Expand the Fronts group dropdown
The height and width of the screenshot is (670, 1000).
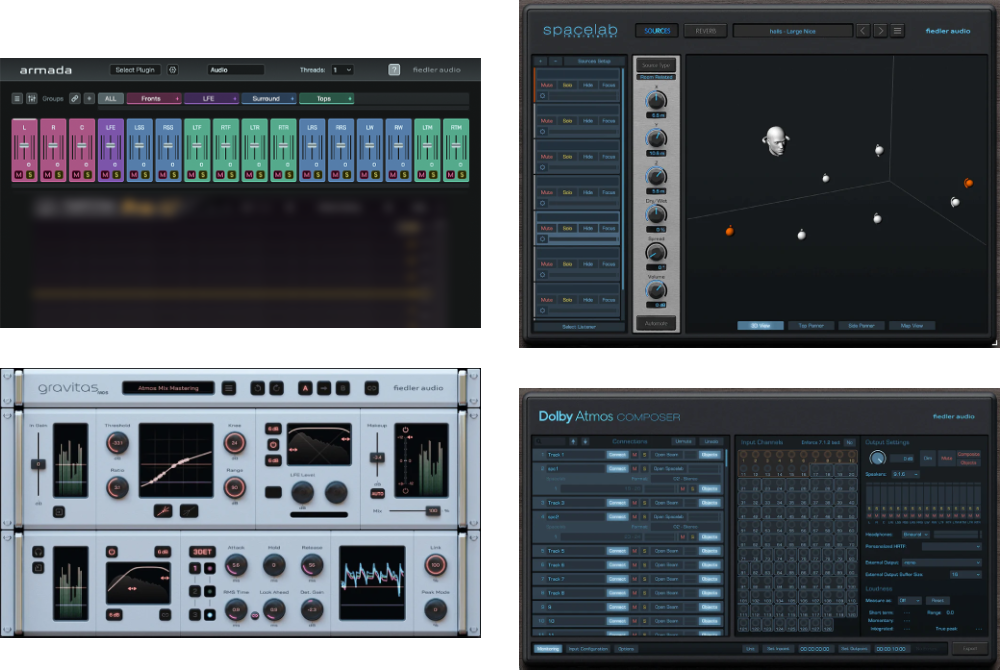pyautogui.click(x=176, y=99)
